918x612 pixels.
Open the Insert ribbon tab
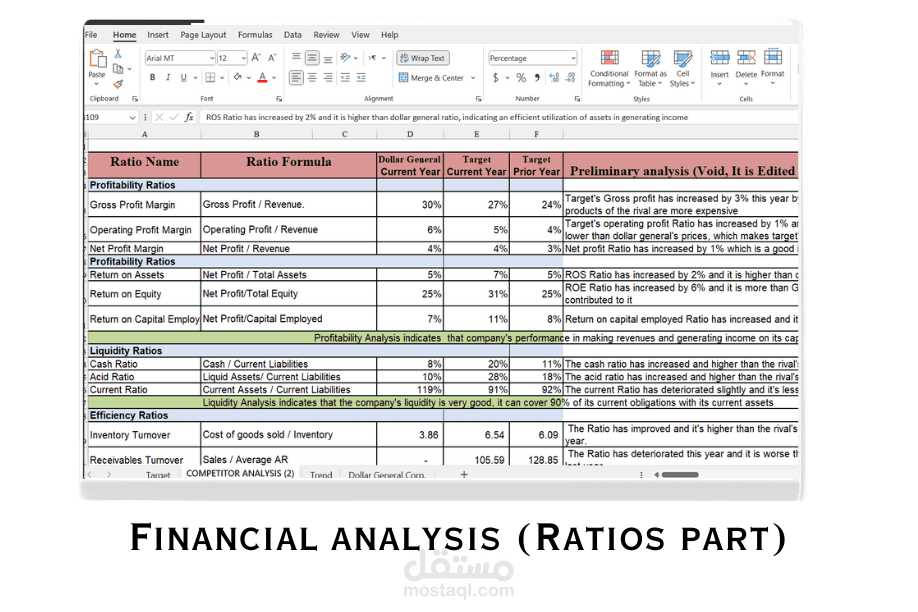point(158,35)
